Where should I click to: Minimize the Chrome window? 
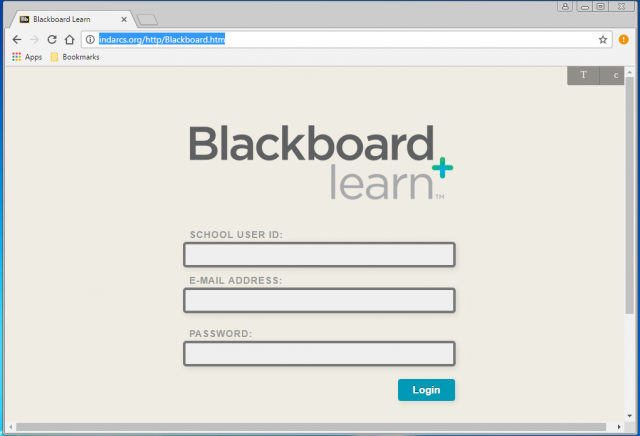pos(584,7)
